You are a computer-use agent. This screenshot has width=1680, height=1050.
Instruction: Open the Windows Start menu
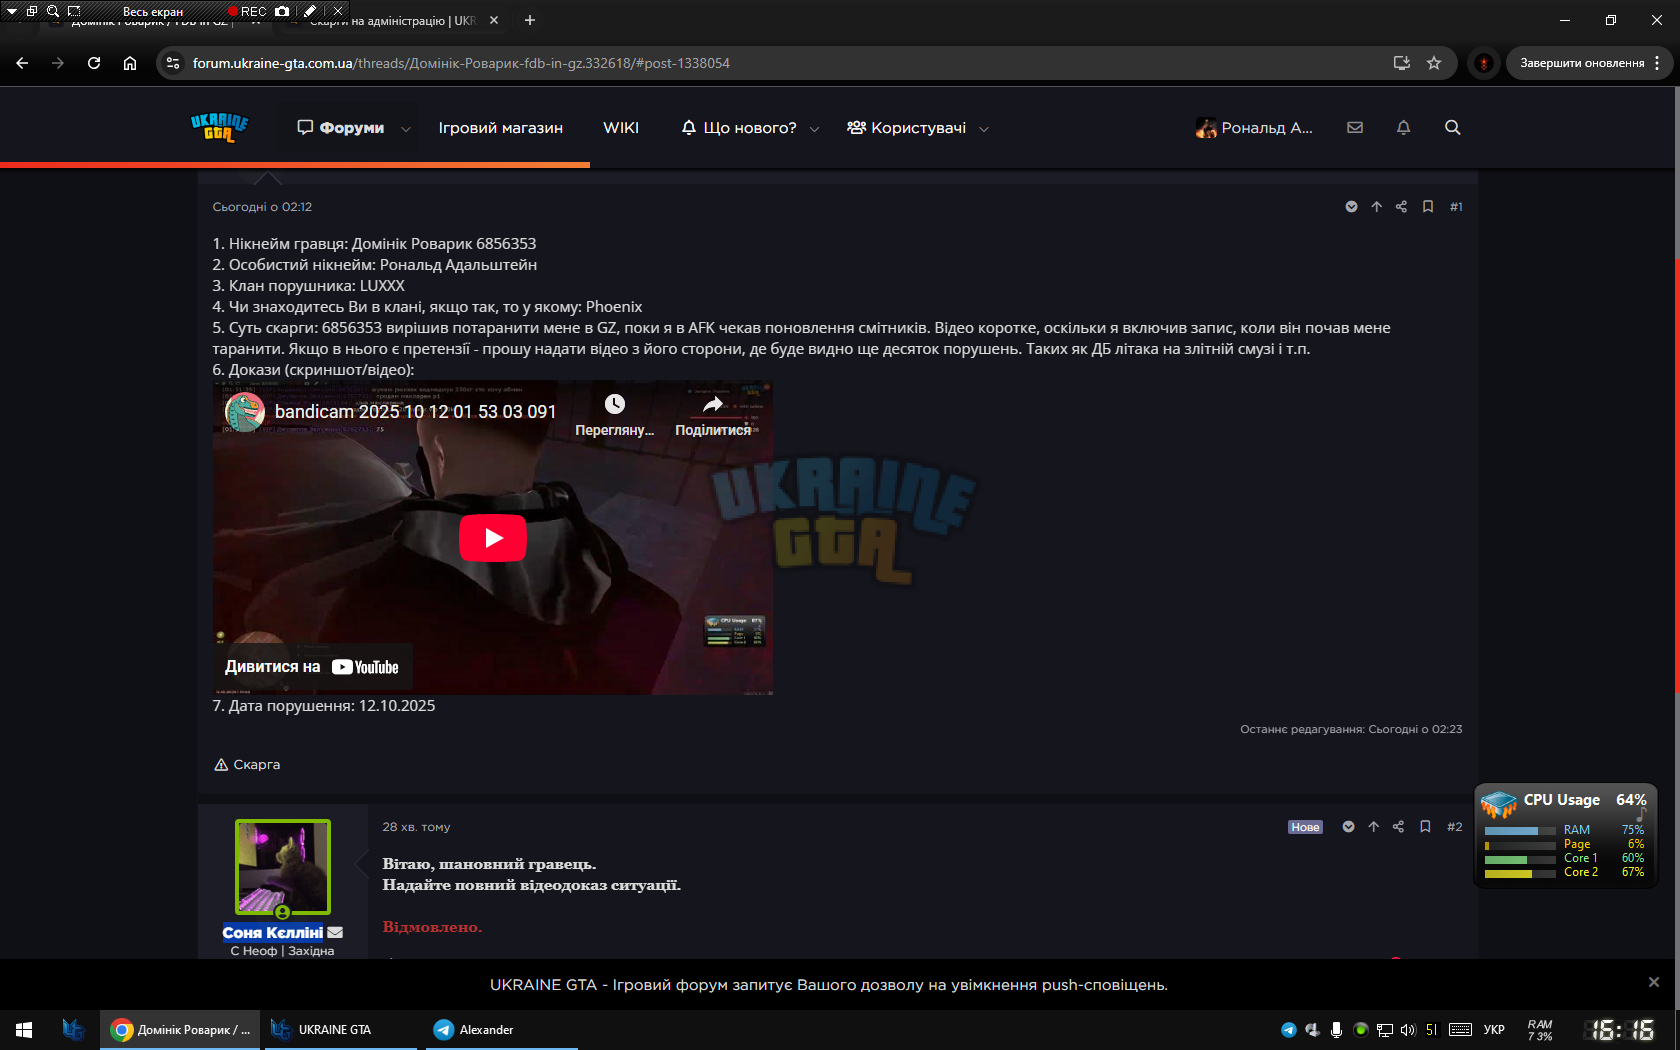coord(24,1030)
